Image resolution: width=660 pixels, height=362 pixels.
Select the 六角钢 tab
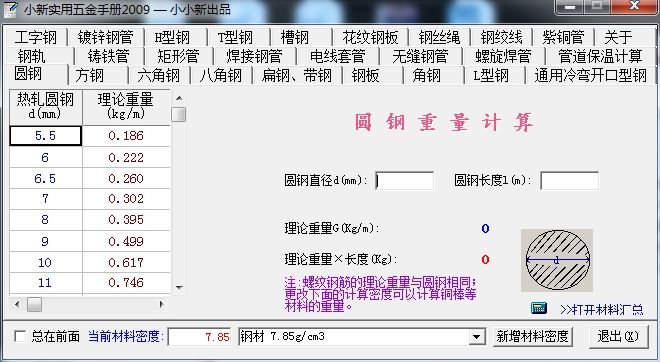(158, 75)
